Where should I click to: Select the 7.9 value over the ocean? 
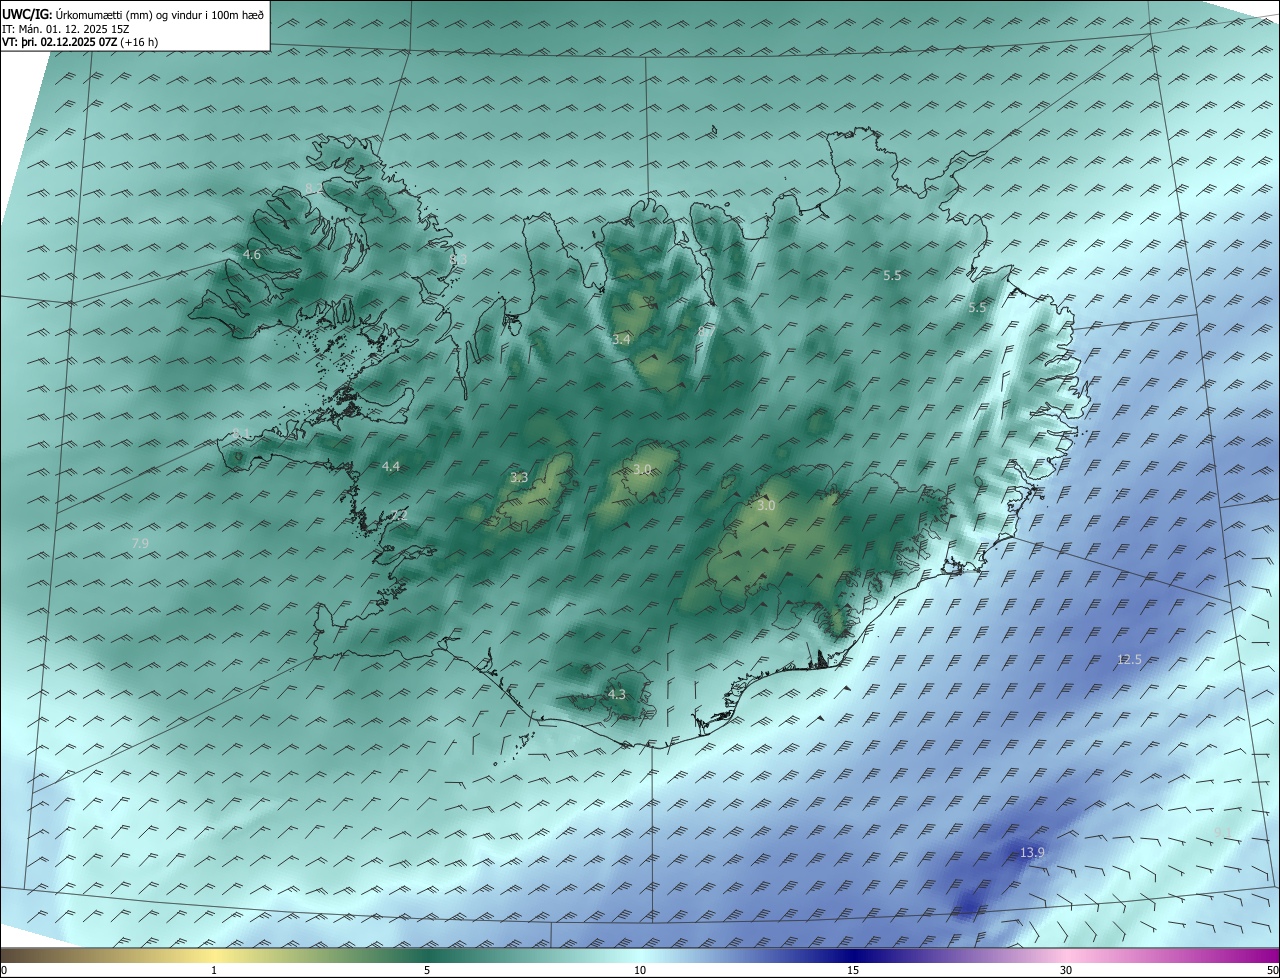[140, 543]
